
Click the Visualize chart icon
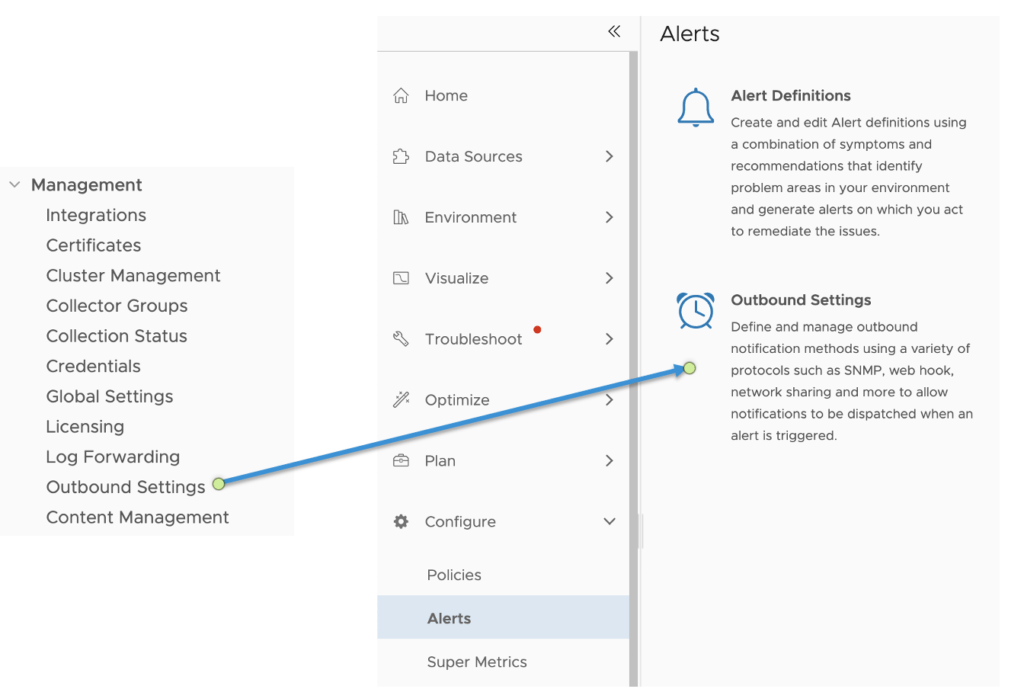tap(401, 279)
